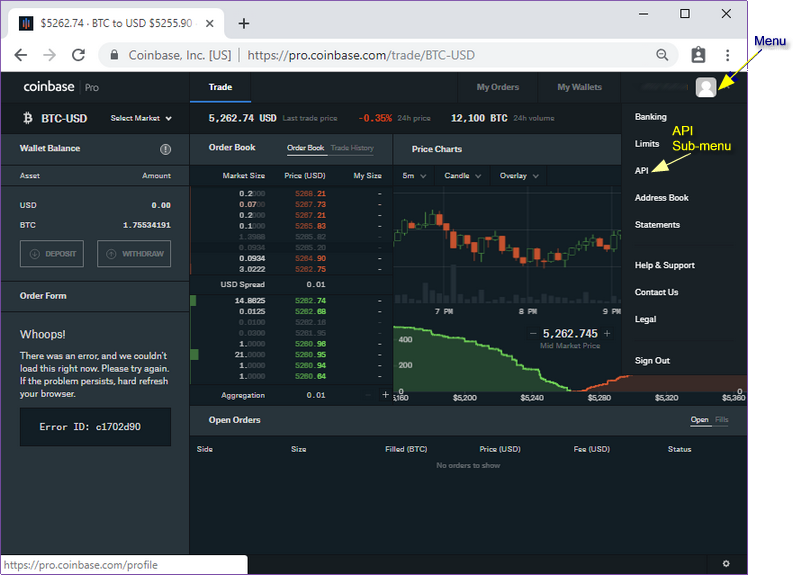Click the BTC balance 1.75534191
The image size is (800, 575).
click(146, 225)
